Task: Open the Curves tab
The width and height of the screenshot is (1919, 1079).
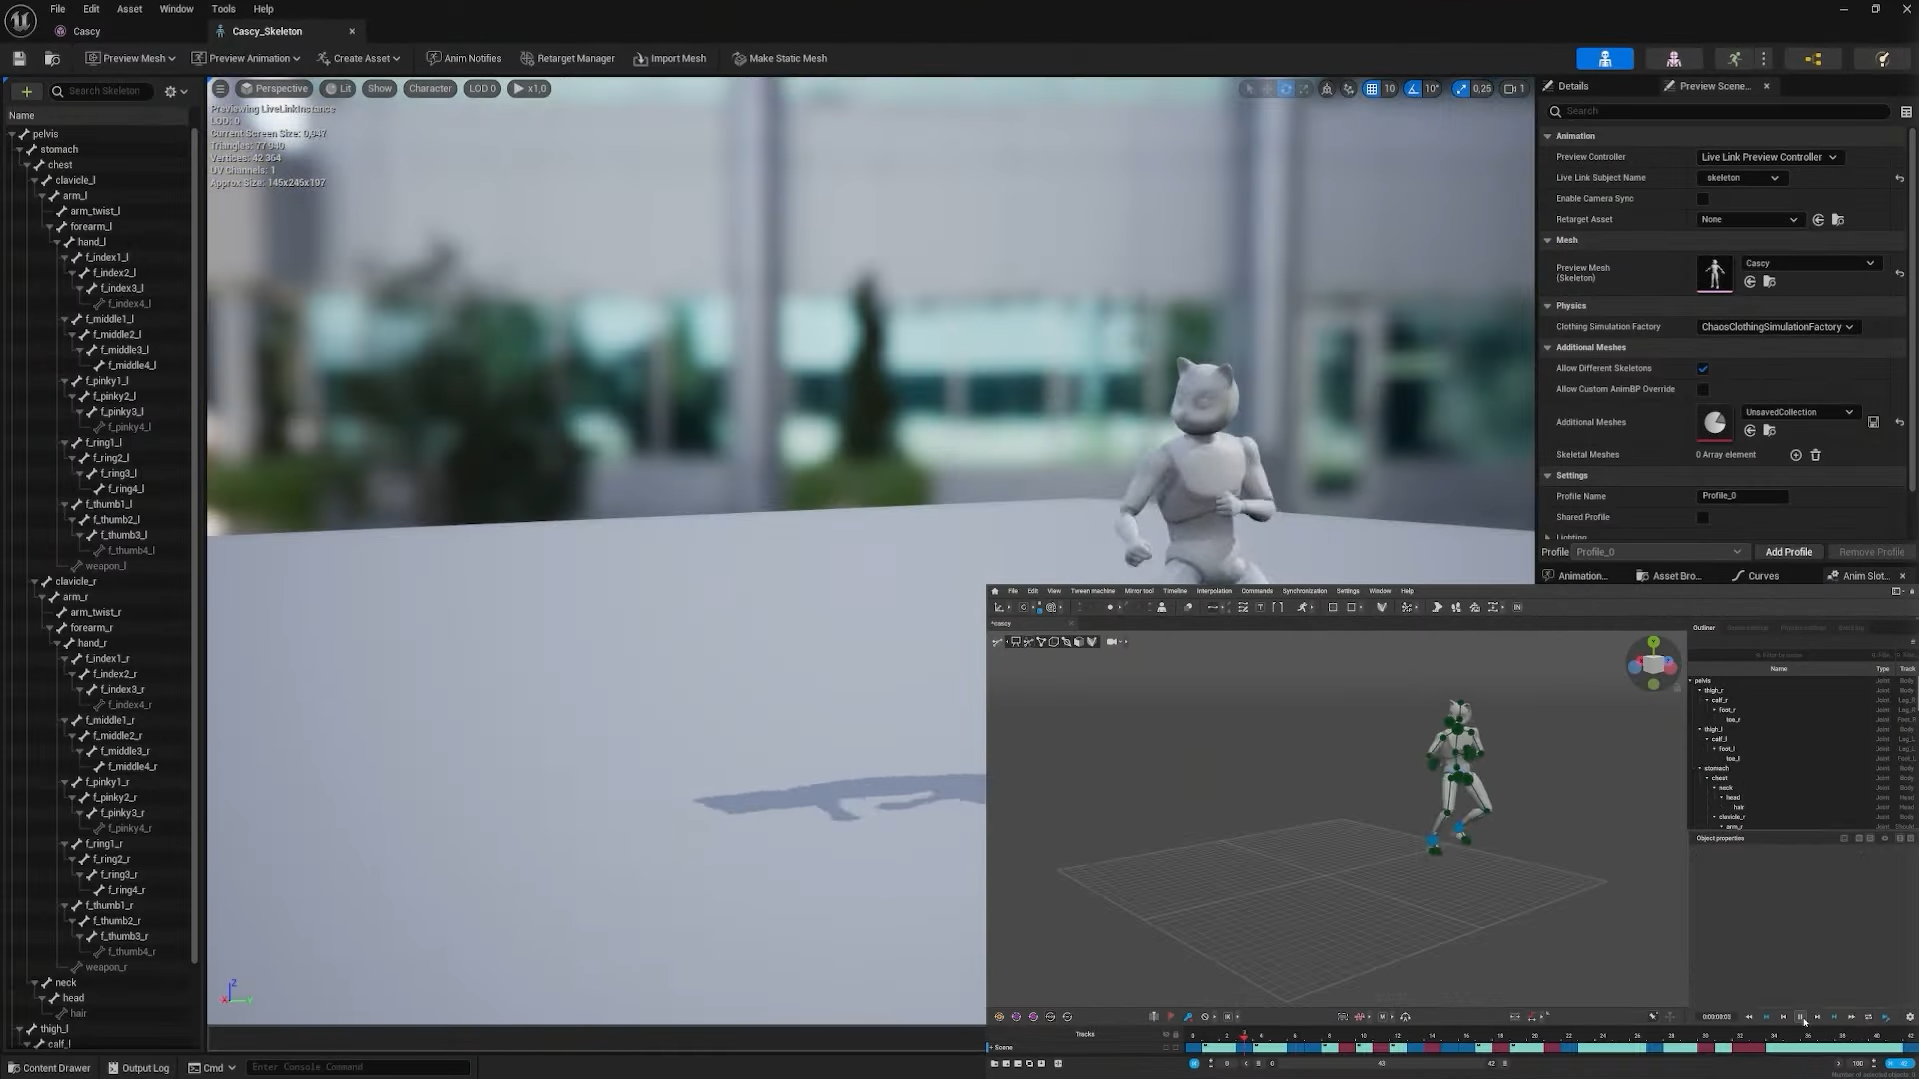Action: click(1755, 576)
